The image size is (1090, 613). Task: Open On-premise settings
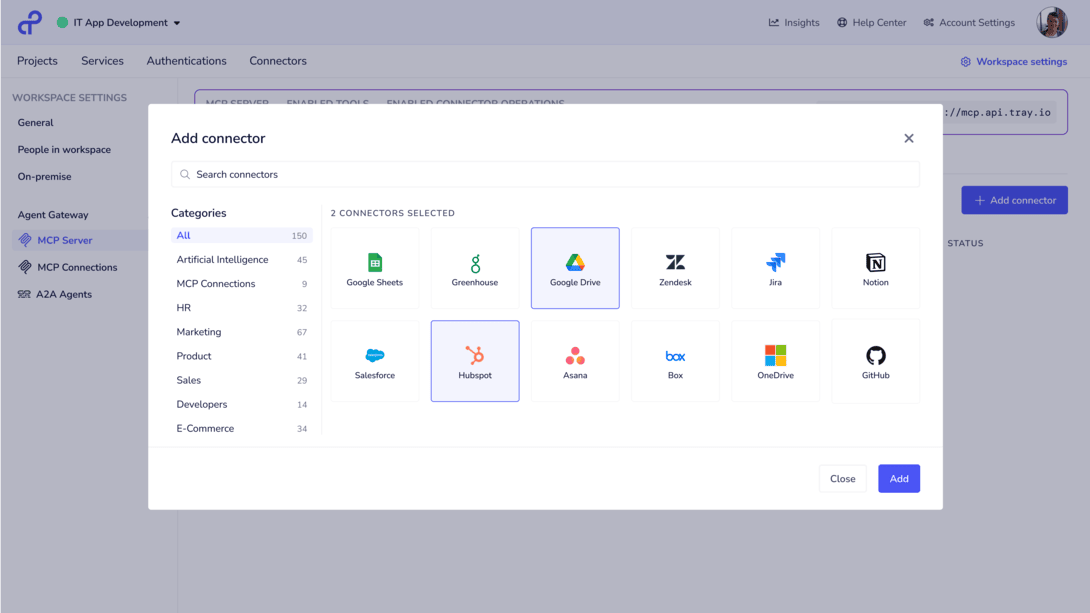coord(44,177)
